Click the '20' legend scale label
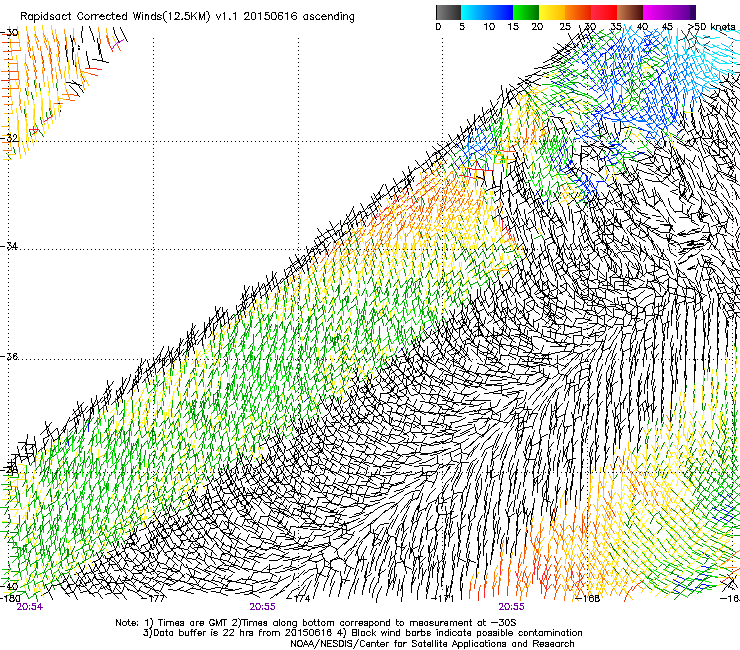This screenshot has height=650, width=740. (537, 26)
